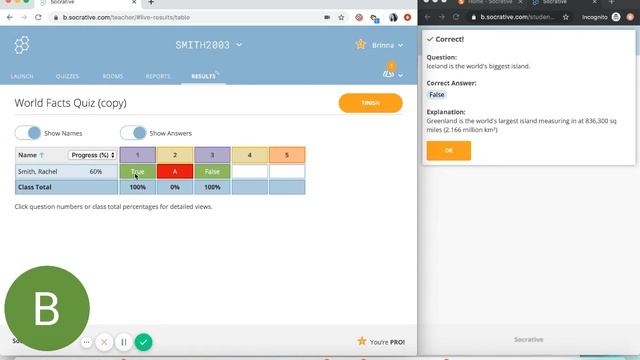The height and width of the screenshot is (360, 640).
Task: Click the Incognito indicator icon
Action: (x=616, y=17)
